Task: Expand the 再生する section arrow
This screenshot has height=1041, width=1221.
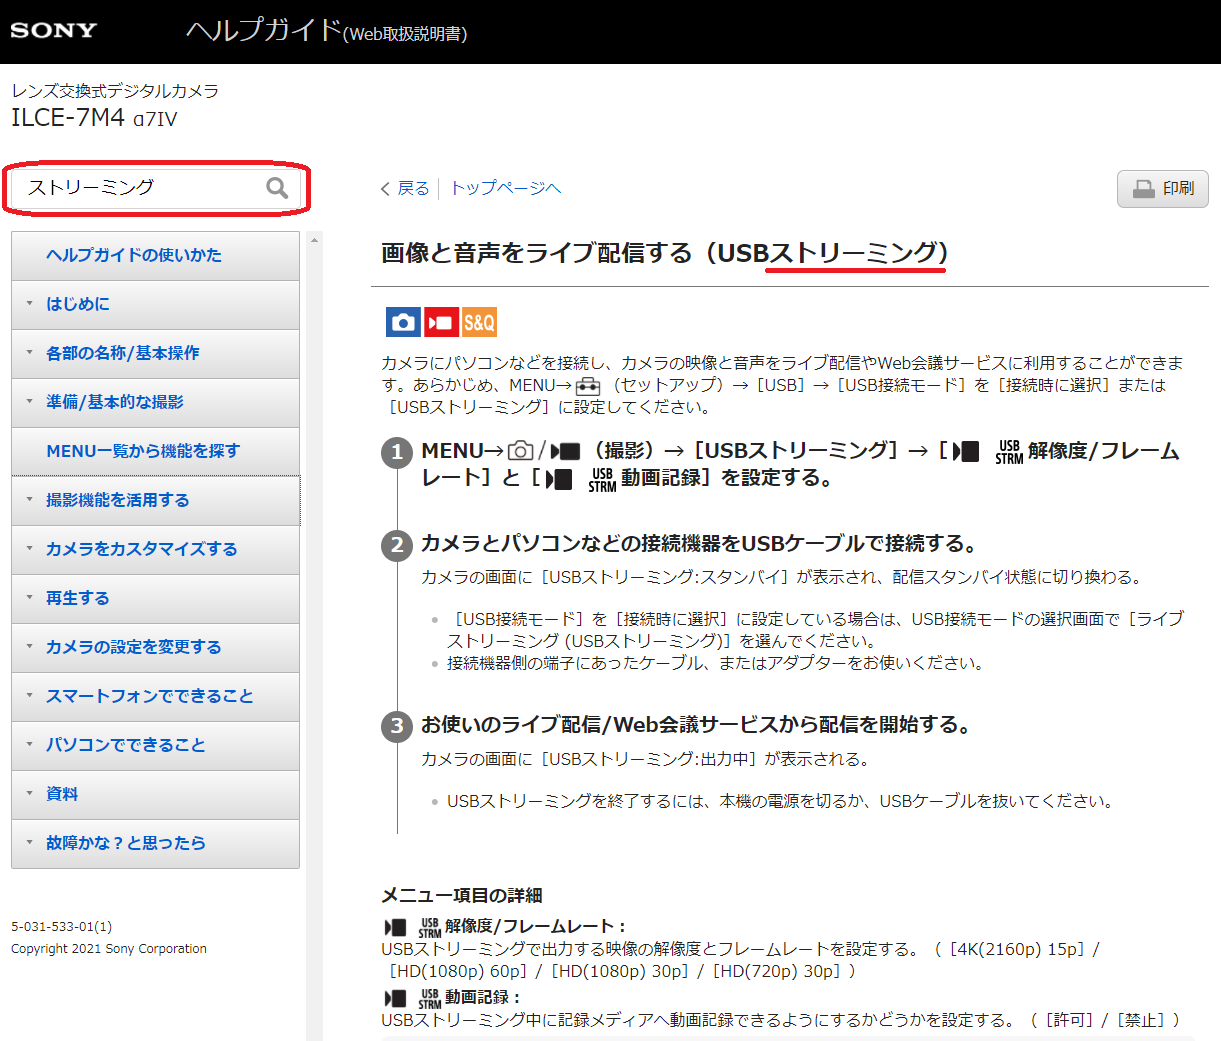Action: point(29,597)
